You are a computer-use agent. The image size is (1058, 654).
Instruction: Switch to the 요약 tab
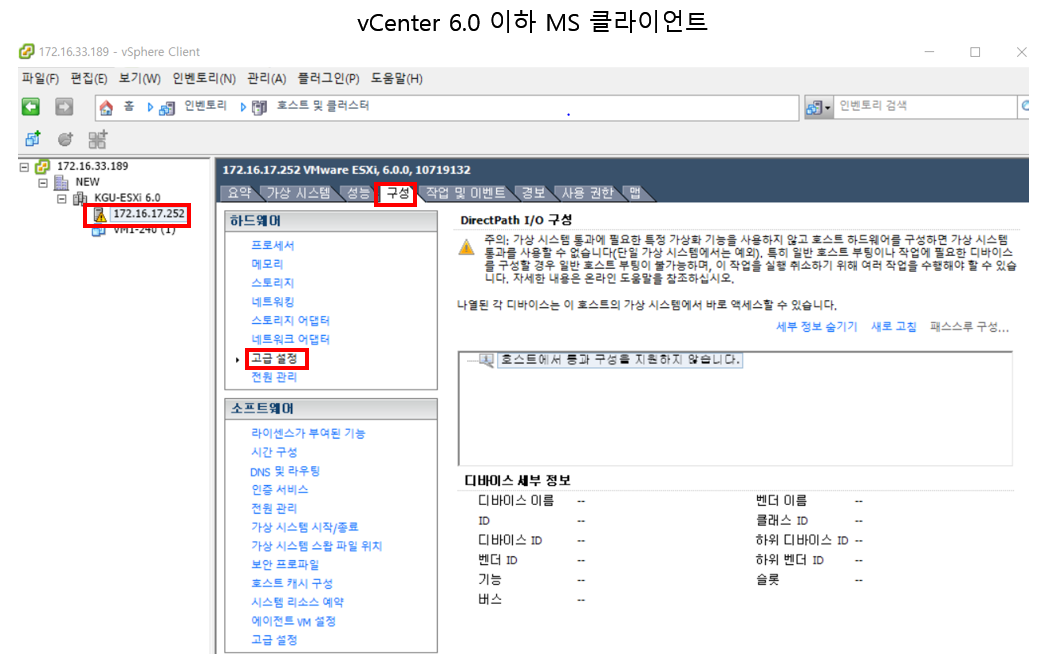239,193
